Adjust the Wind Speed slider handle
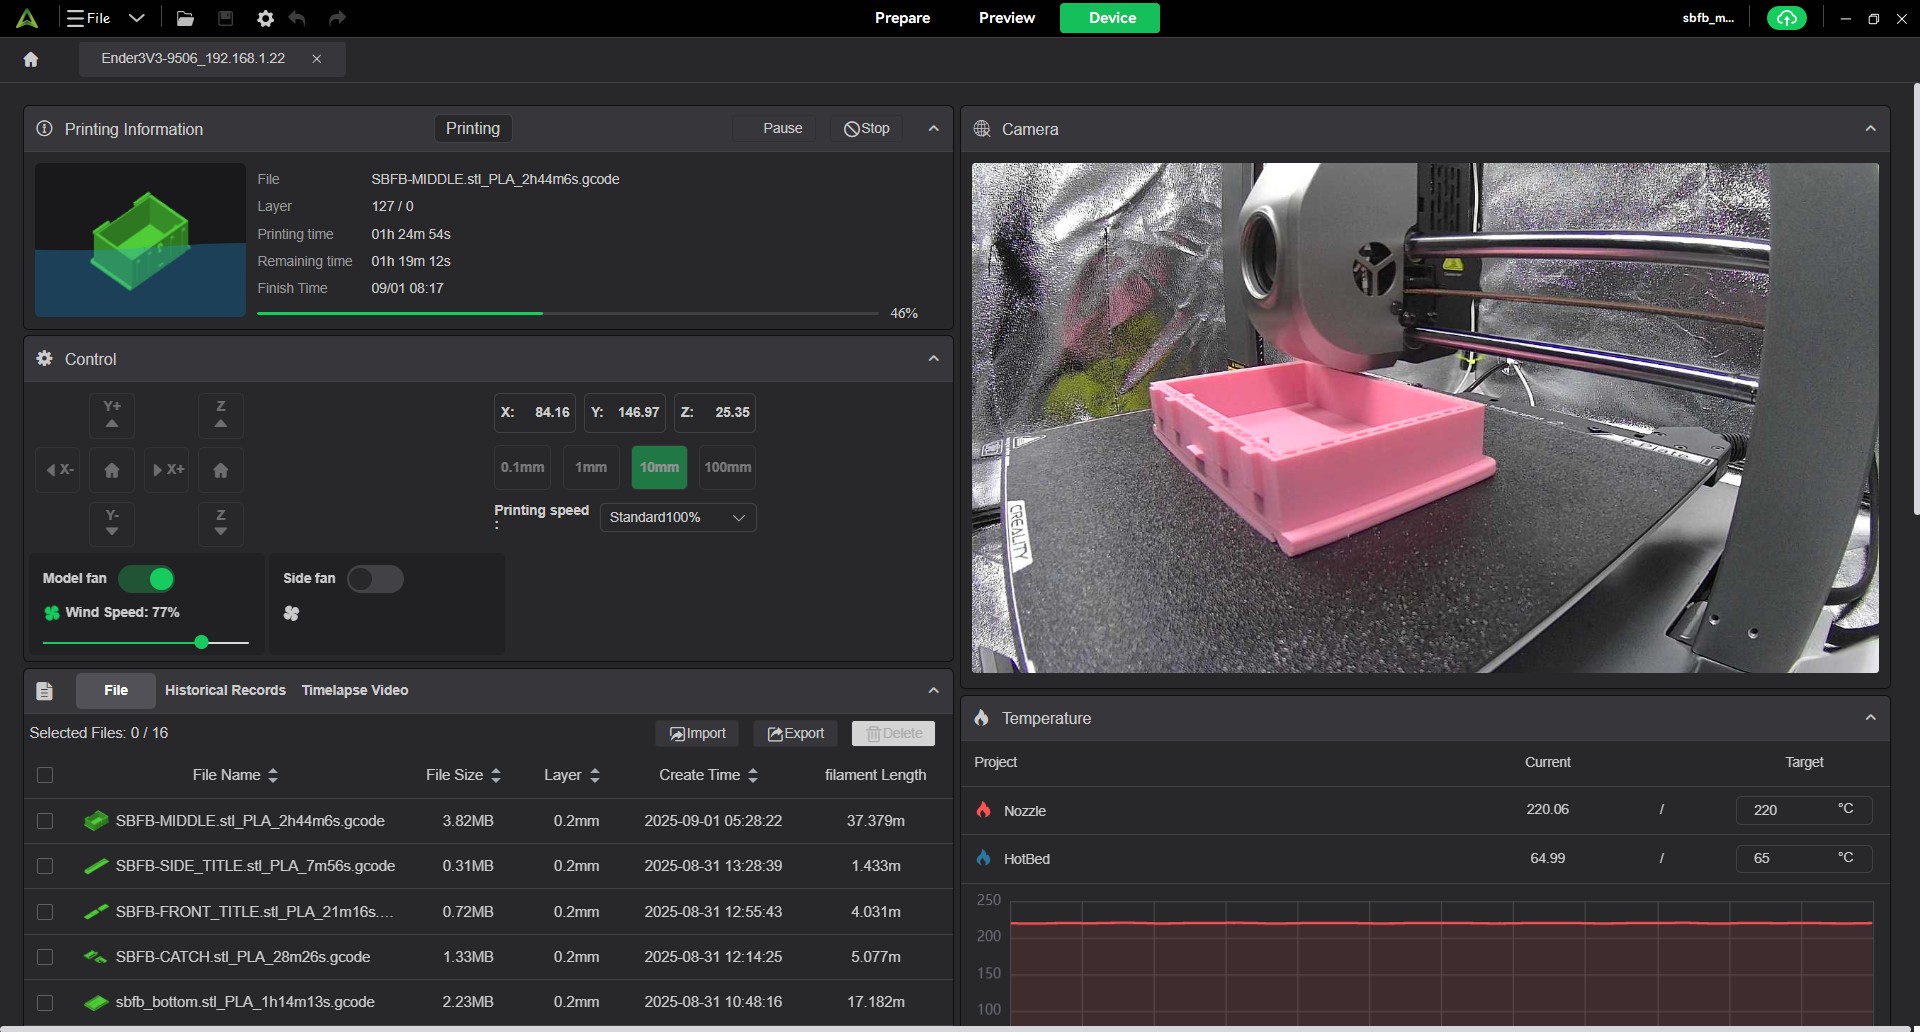Screen dimensions: 1920x1032 click(x=202, y=642)
